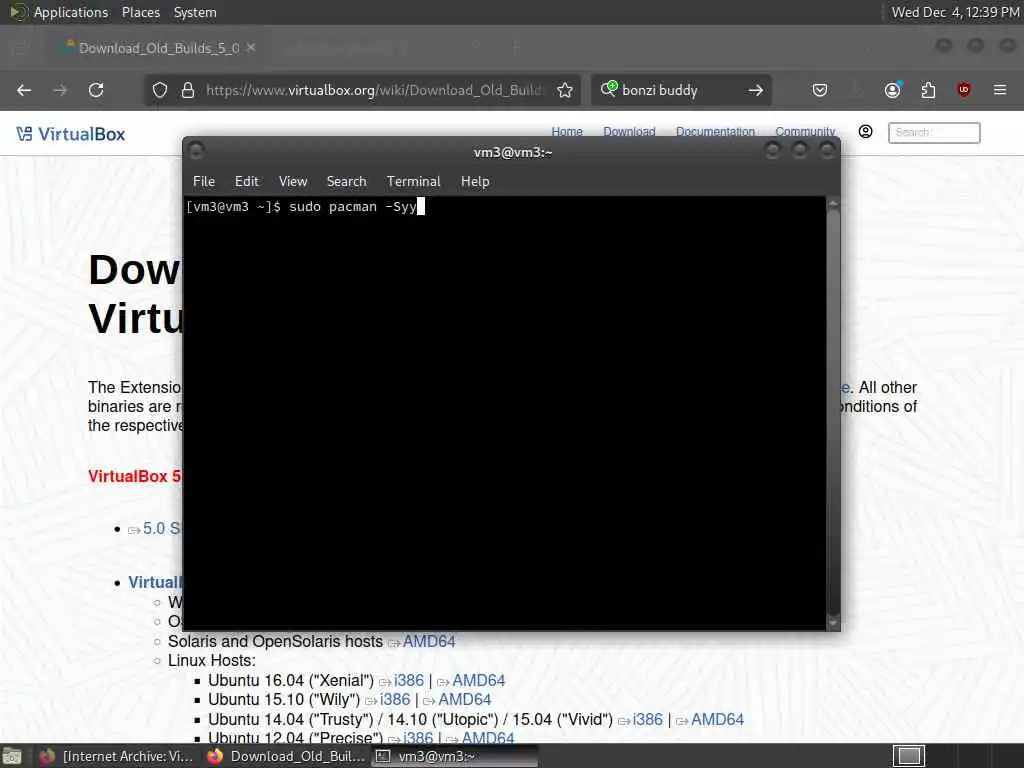Screen dimensions: 1024x768
Task: Click the VirtualBox logo
Action: click(x=71, y=134)
